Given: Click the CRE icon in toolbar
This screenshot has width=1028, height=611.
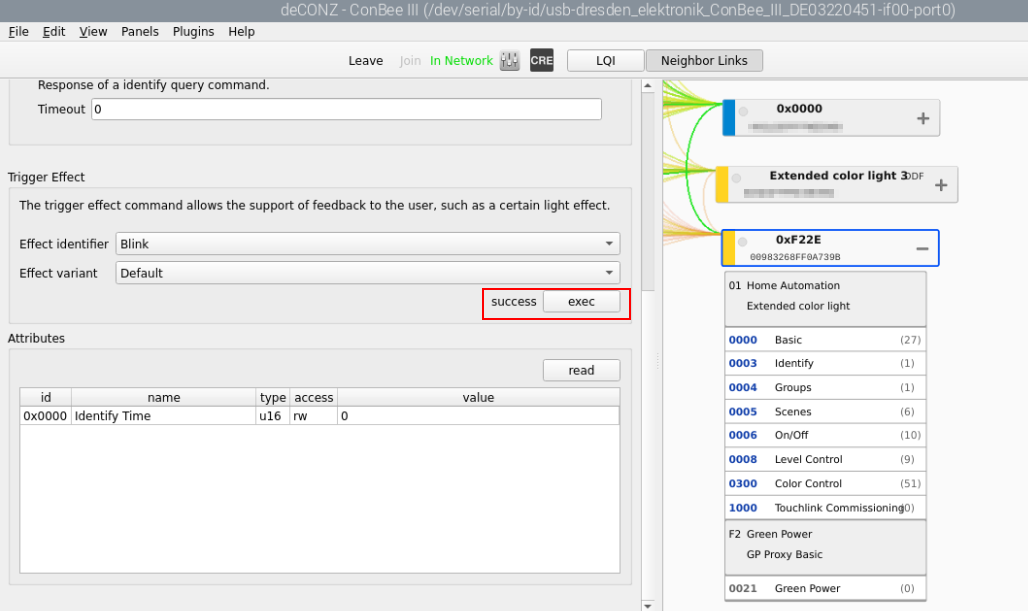Looking at the screenshot, I should coord(541,61).
